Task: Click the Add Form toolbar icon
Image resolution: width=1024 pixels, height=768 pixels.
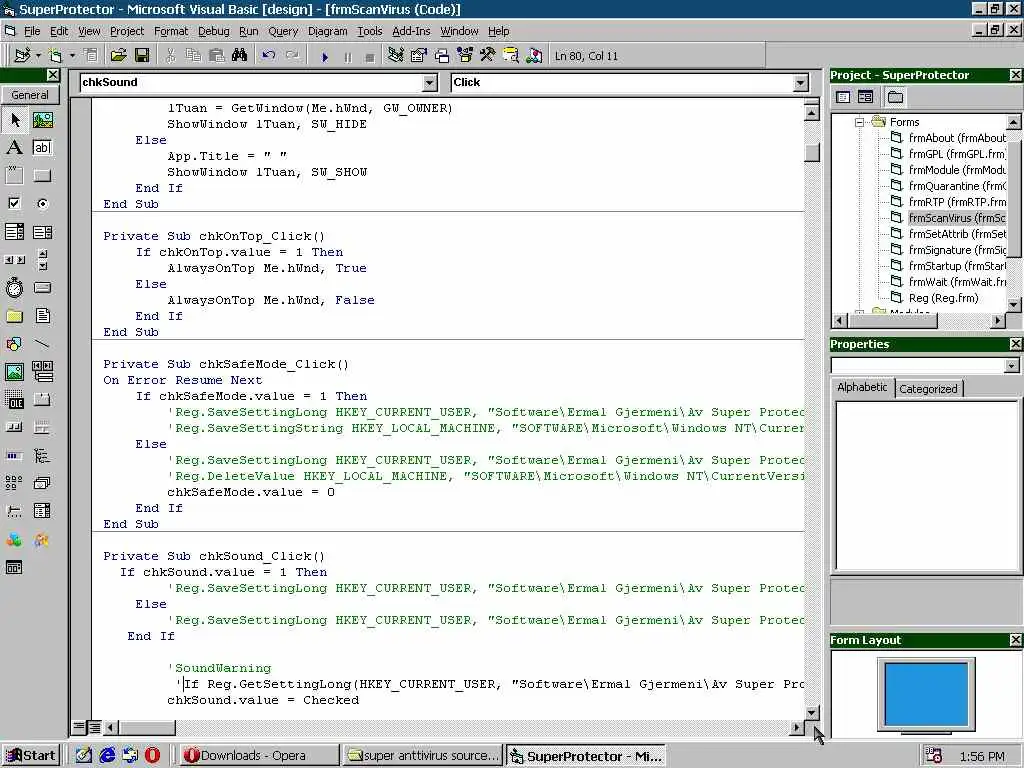Action: point(56,56)
